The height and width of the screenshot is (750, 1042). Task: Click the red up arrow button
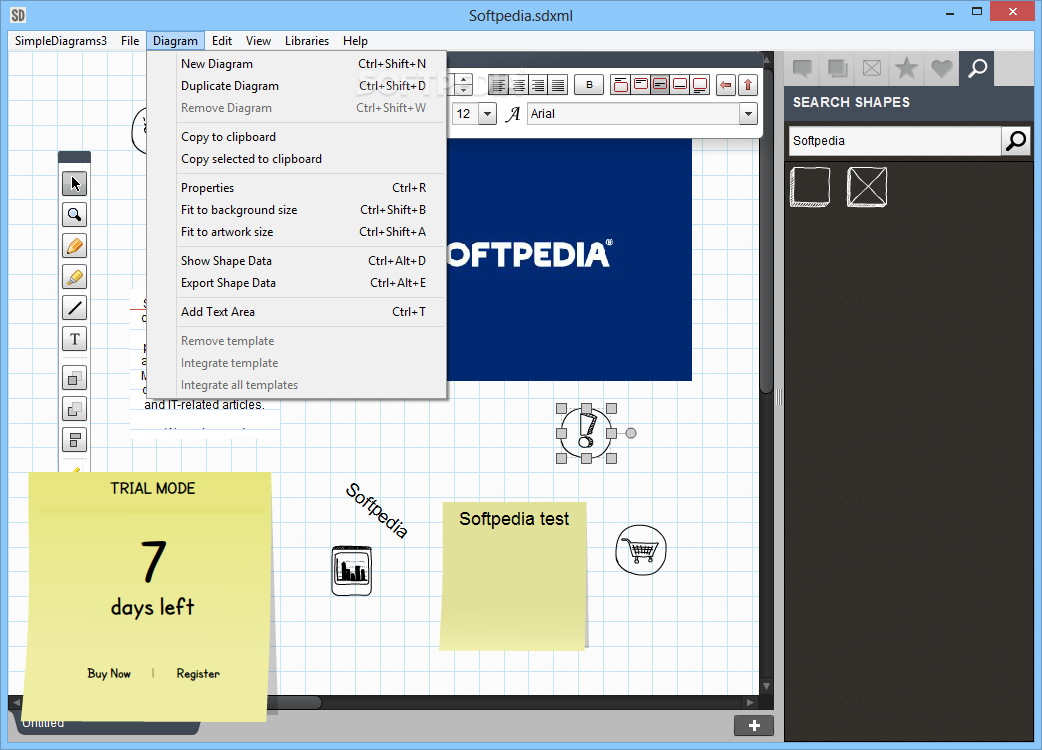748,85
